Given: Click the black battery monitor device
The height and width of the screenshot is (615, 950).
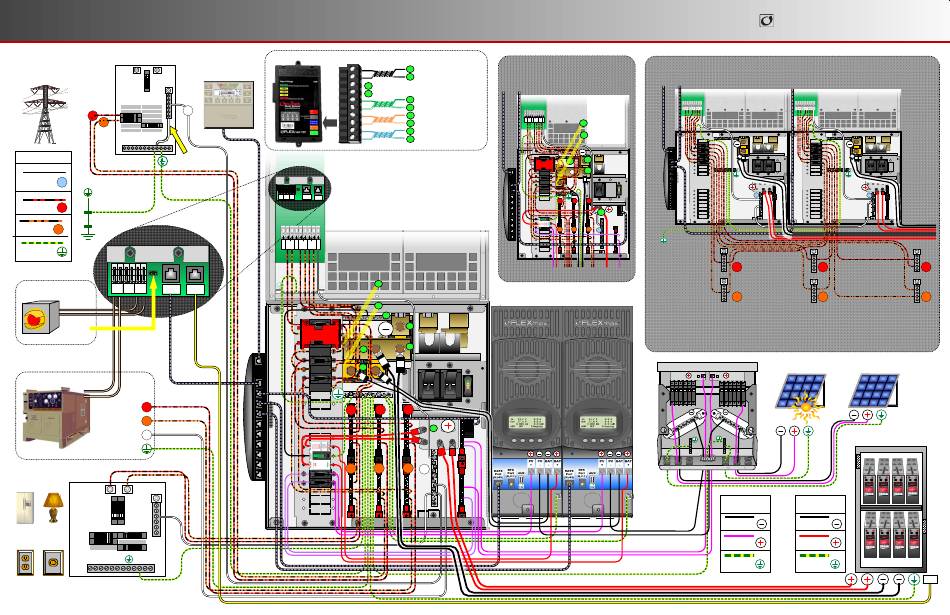Looking at the screenshot, I should click(298, 103).
